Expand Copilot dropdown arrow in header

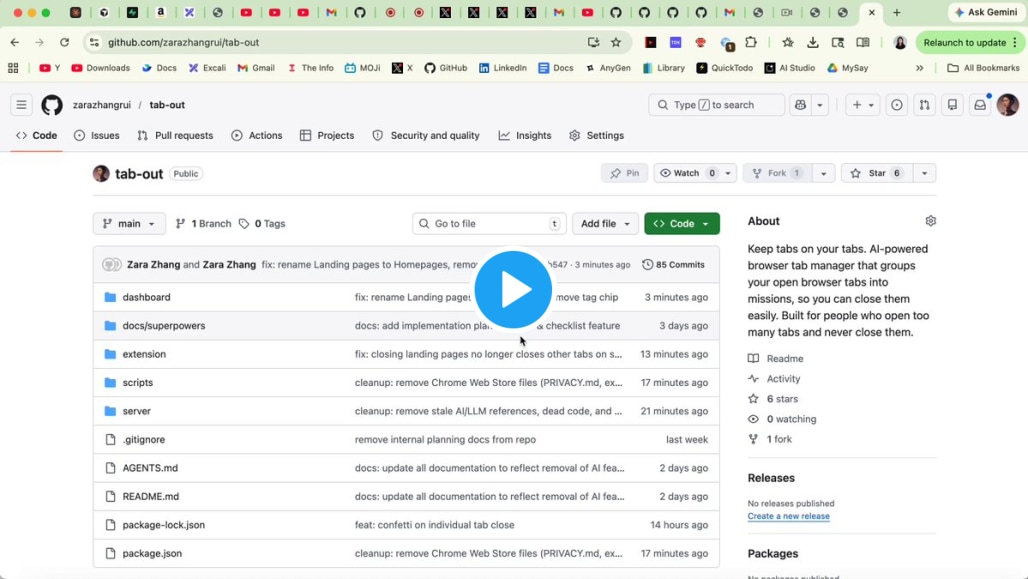point(820,105)
